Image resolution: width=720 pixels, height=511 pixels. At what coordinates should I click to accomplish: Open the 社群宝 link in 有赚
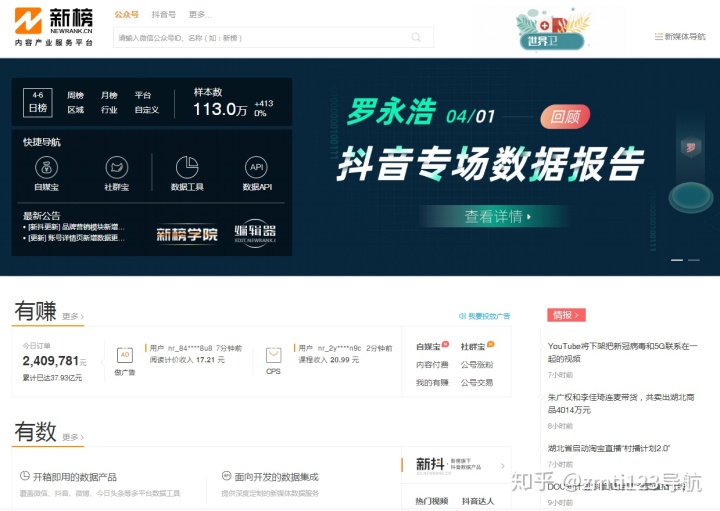(473, 346)
